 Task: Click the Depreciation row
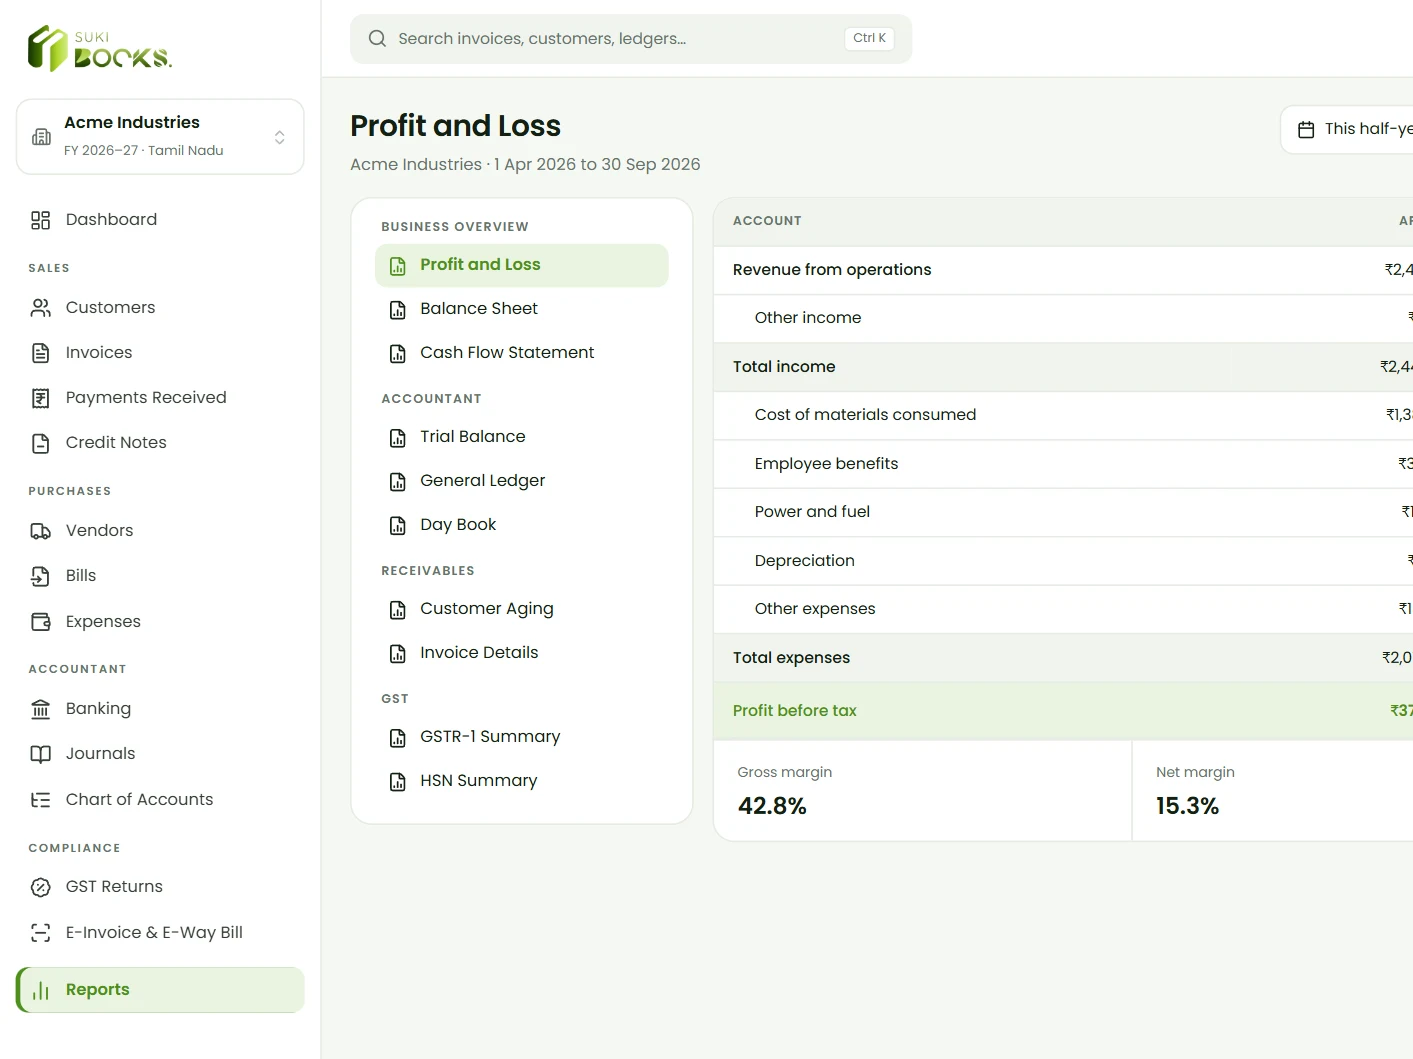(x=1063, y=561)
